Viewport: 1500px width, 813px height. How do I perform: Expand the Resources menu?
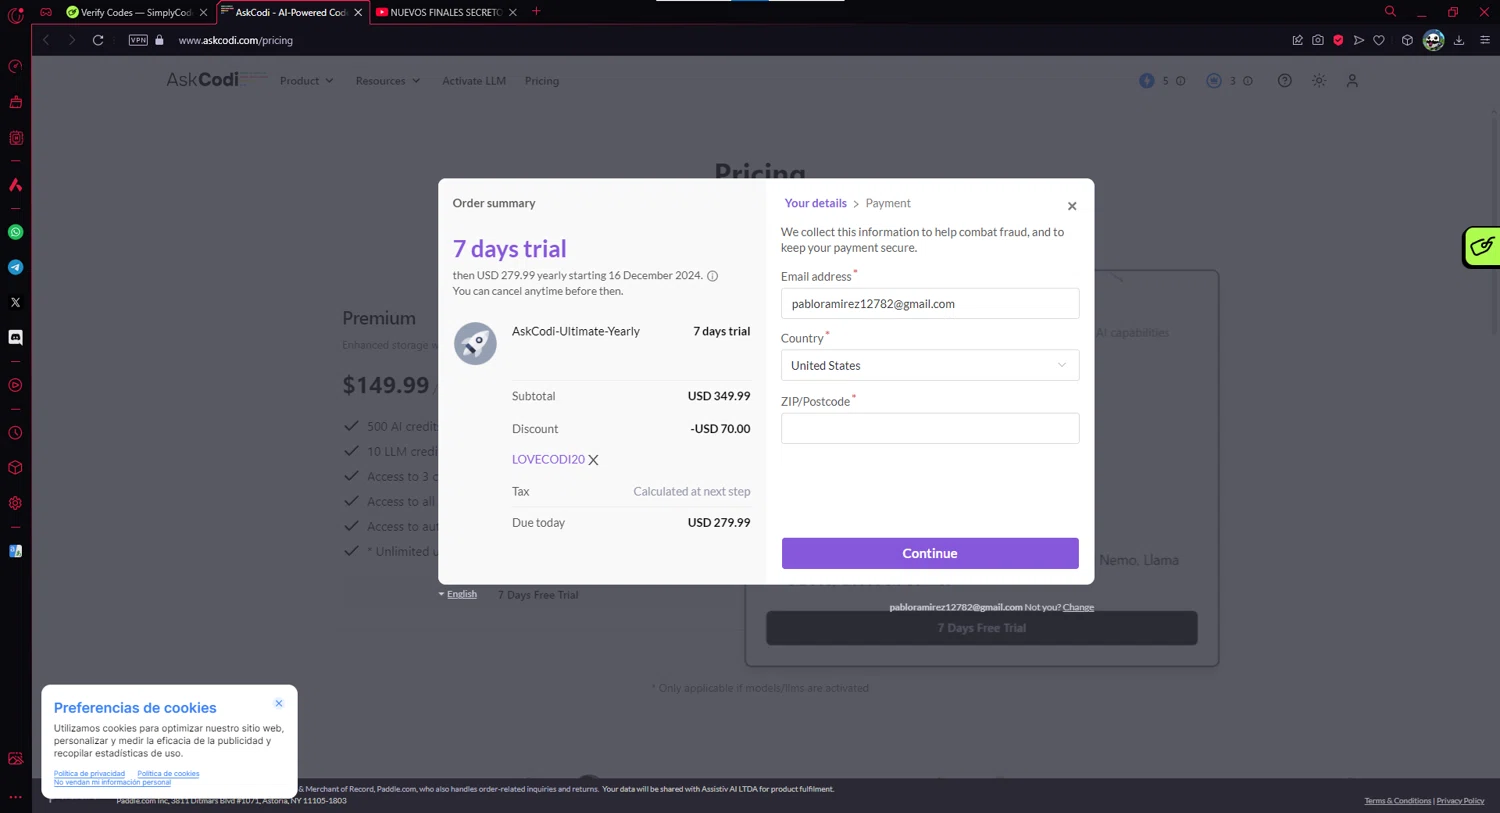(x=387, y=81)
